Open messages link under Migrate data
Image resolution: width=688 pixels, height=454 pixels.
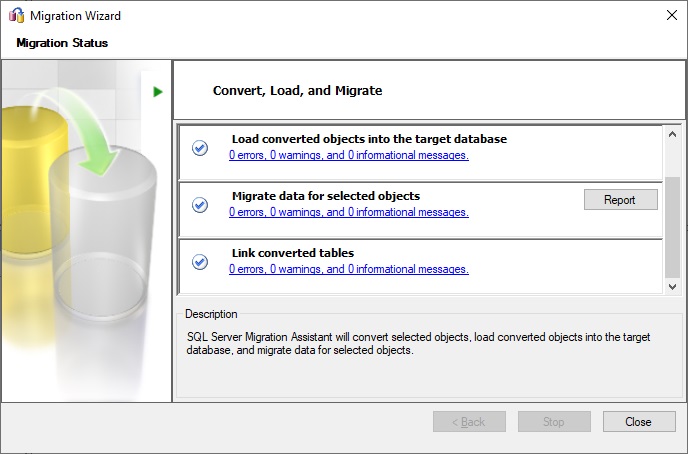349,212
